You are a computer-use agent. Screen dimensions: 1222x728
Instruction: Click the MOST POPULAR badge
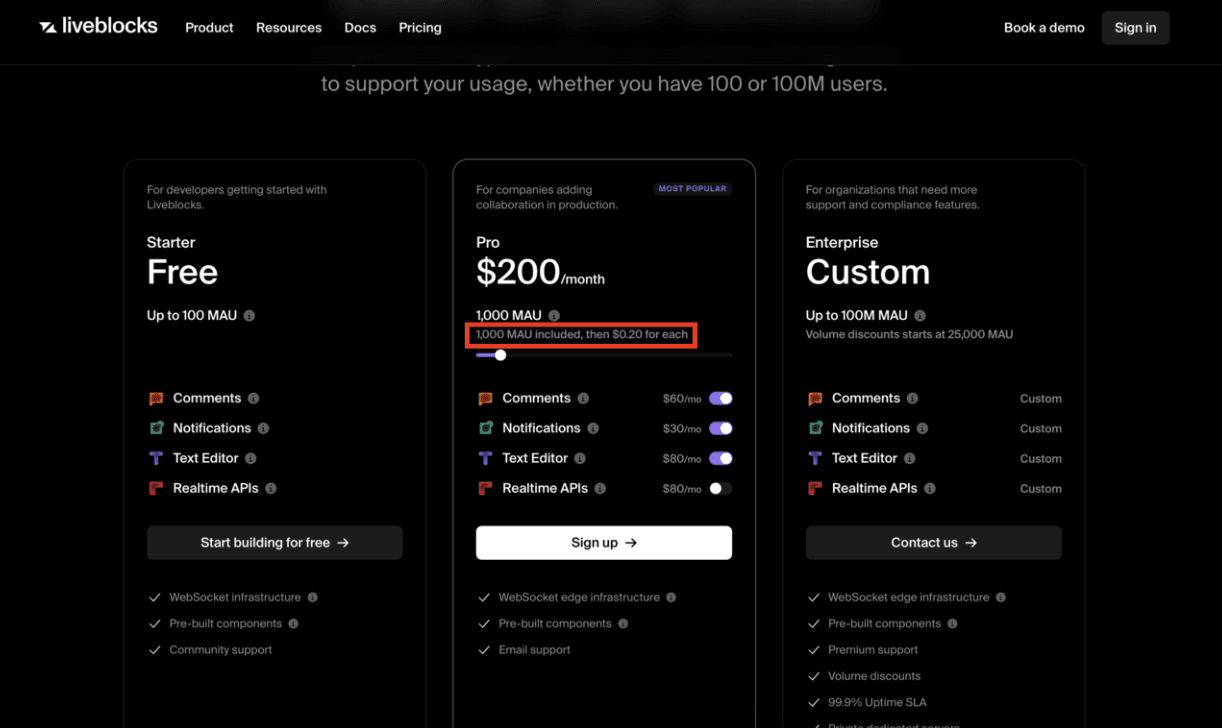click(693, 189)
